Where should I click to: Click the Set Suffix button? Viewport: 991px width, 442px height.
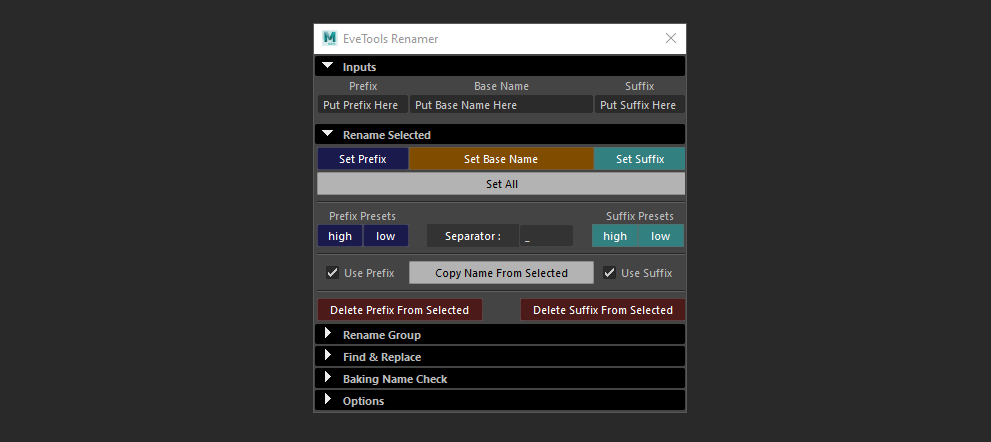click(x=640, y=159)
